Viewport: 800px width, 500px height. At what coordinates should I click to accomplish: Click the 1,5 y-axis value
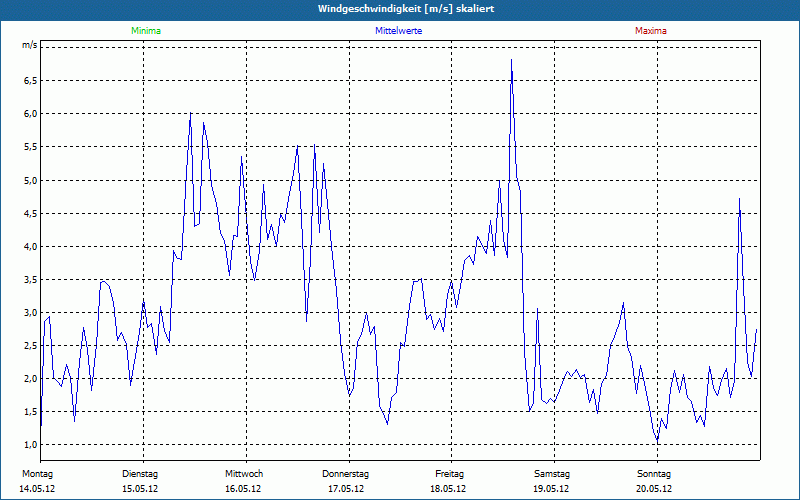31,412
